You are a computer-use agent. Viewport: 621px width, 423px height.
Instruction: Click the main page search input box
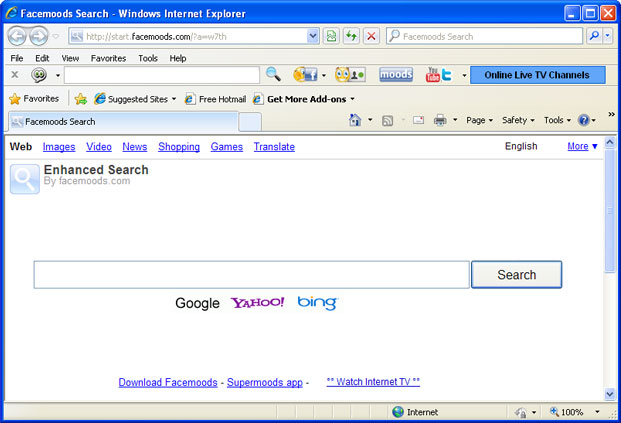pyautogui.click(x=251, y=274)
